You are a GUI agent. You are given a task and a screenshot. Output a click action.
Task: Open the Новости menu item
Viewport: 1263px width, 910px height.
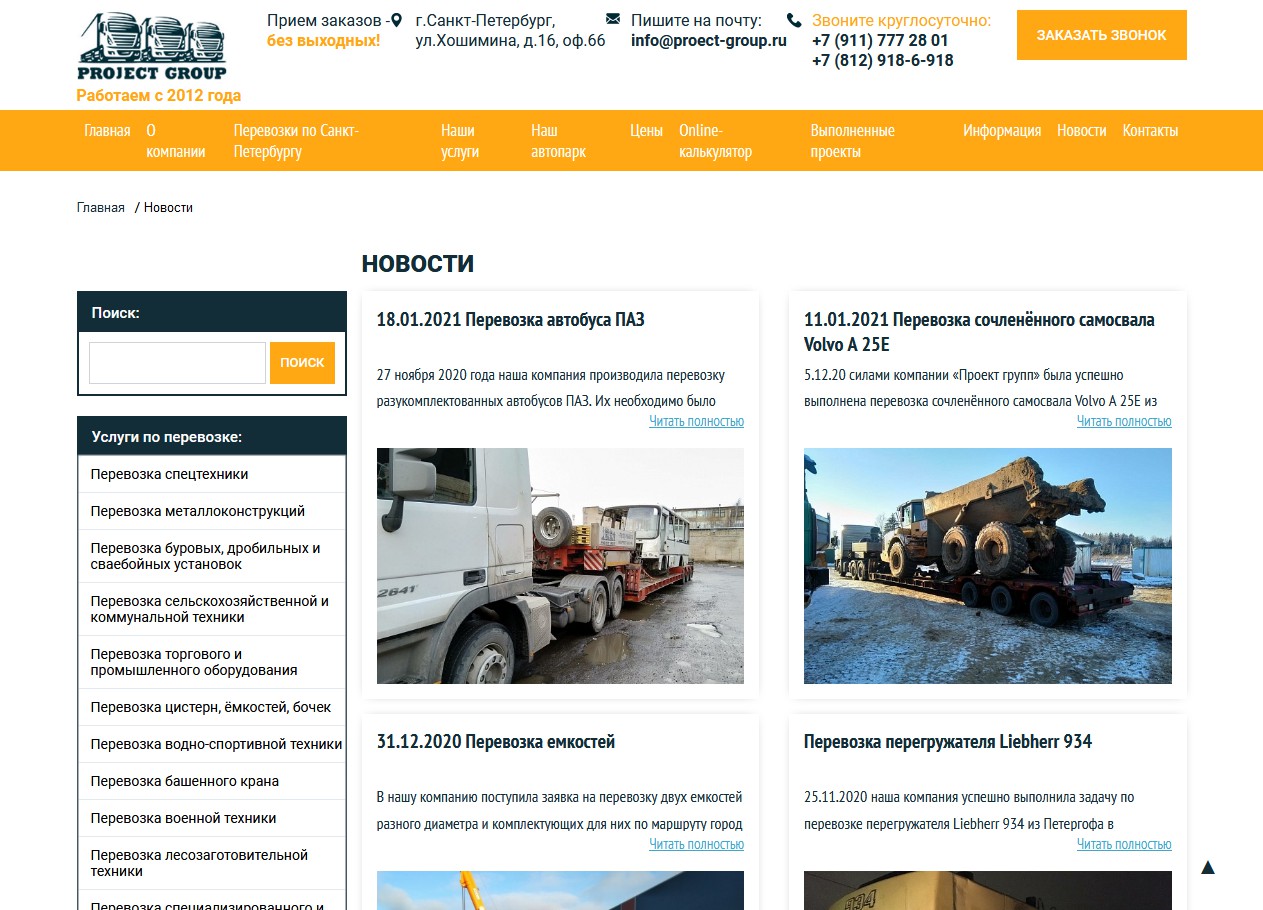[x=1082, y=130]
